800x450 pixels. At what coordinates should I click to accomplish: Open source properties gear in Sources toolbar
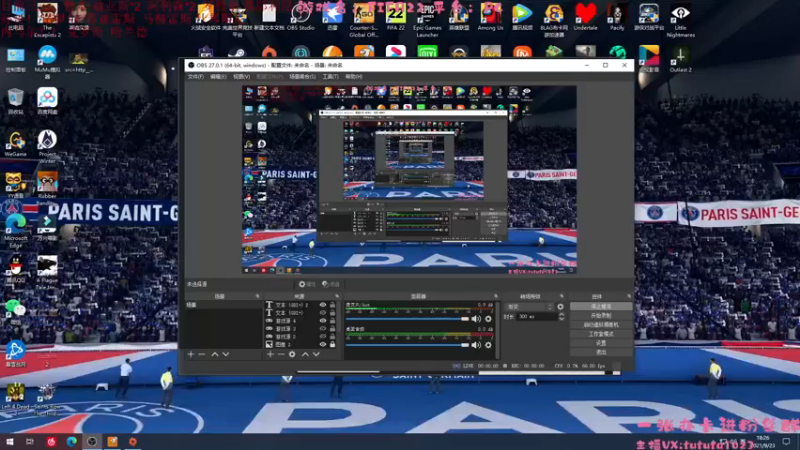(292, 354)
